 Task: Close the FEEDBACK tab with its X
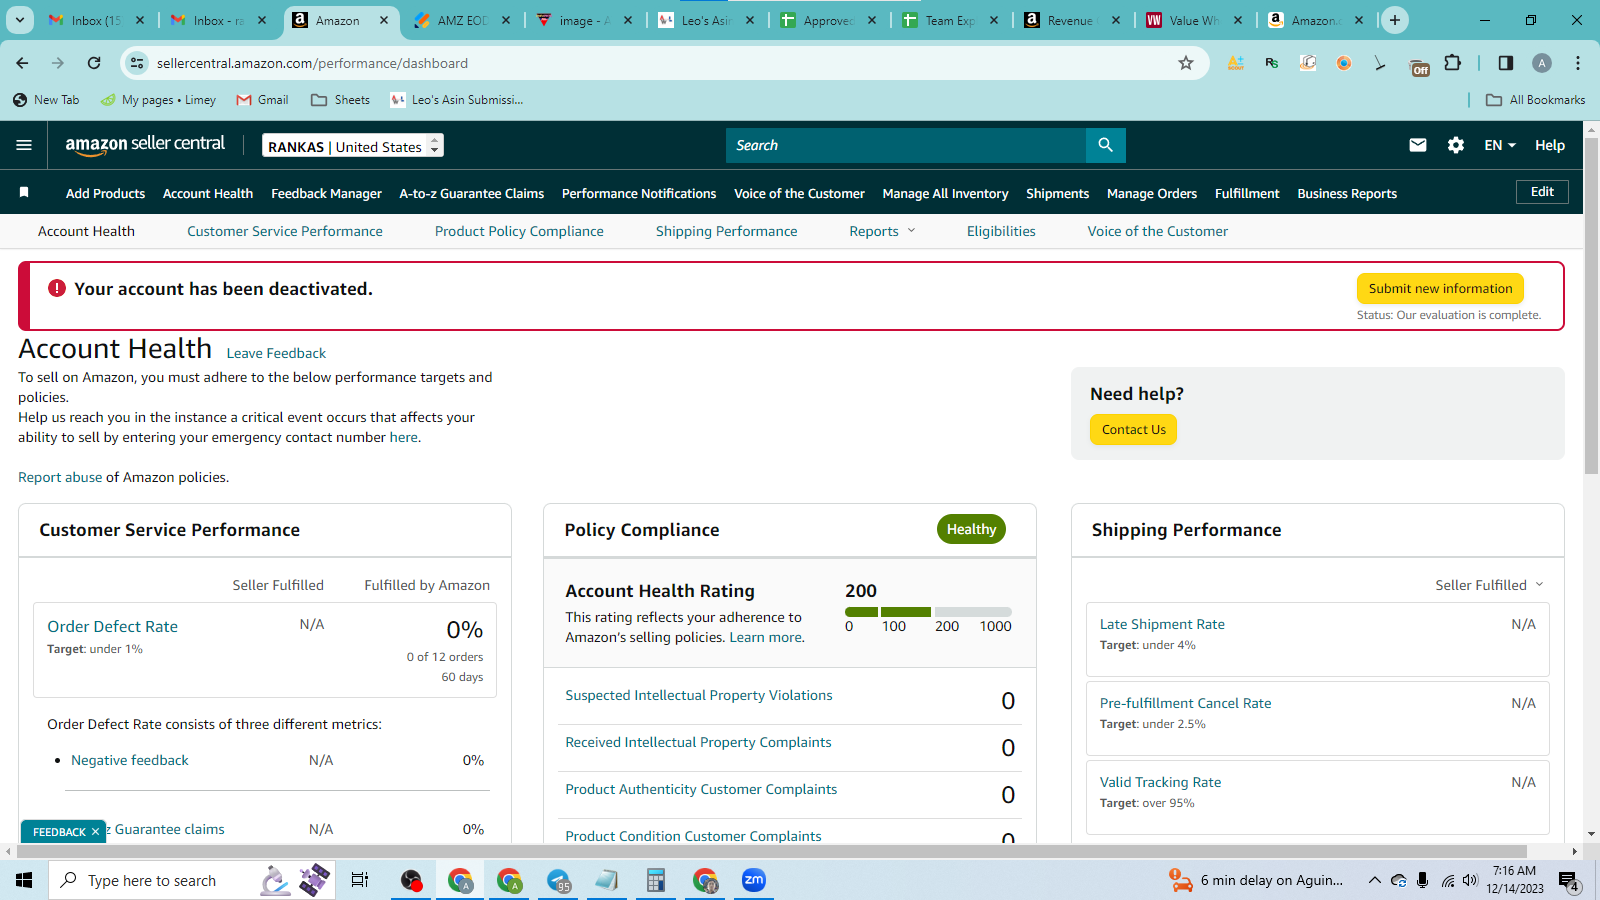[x=96, y=832]
